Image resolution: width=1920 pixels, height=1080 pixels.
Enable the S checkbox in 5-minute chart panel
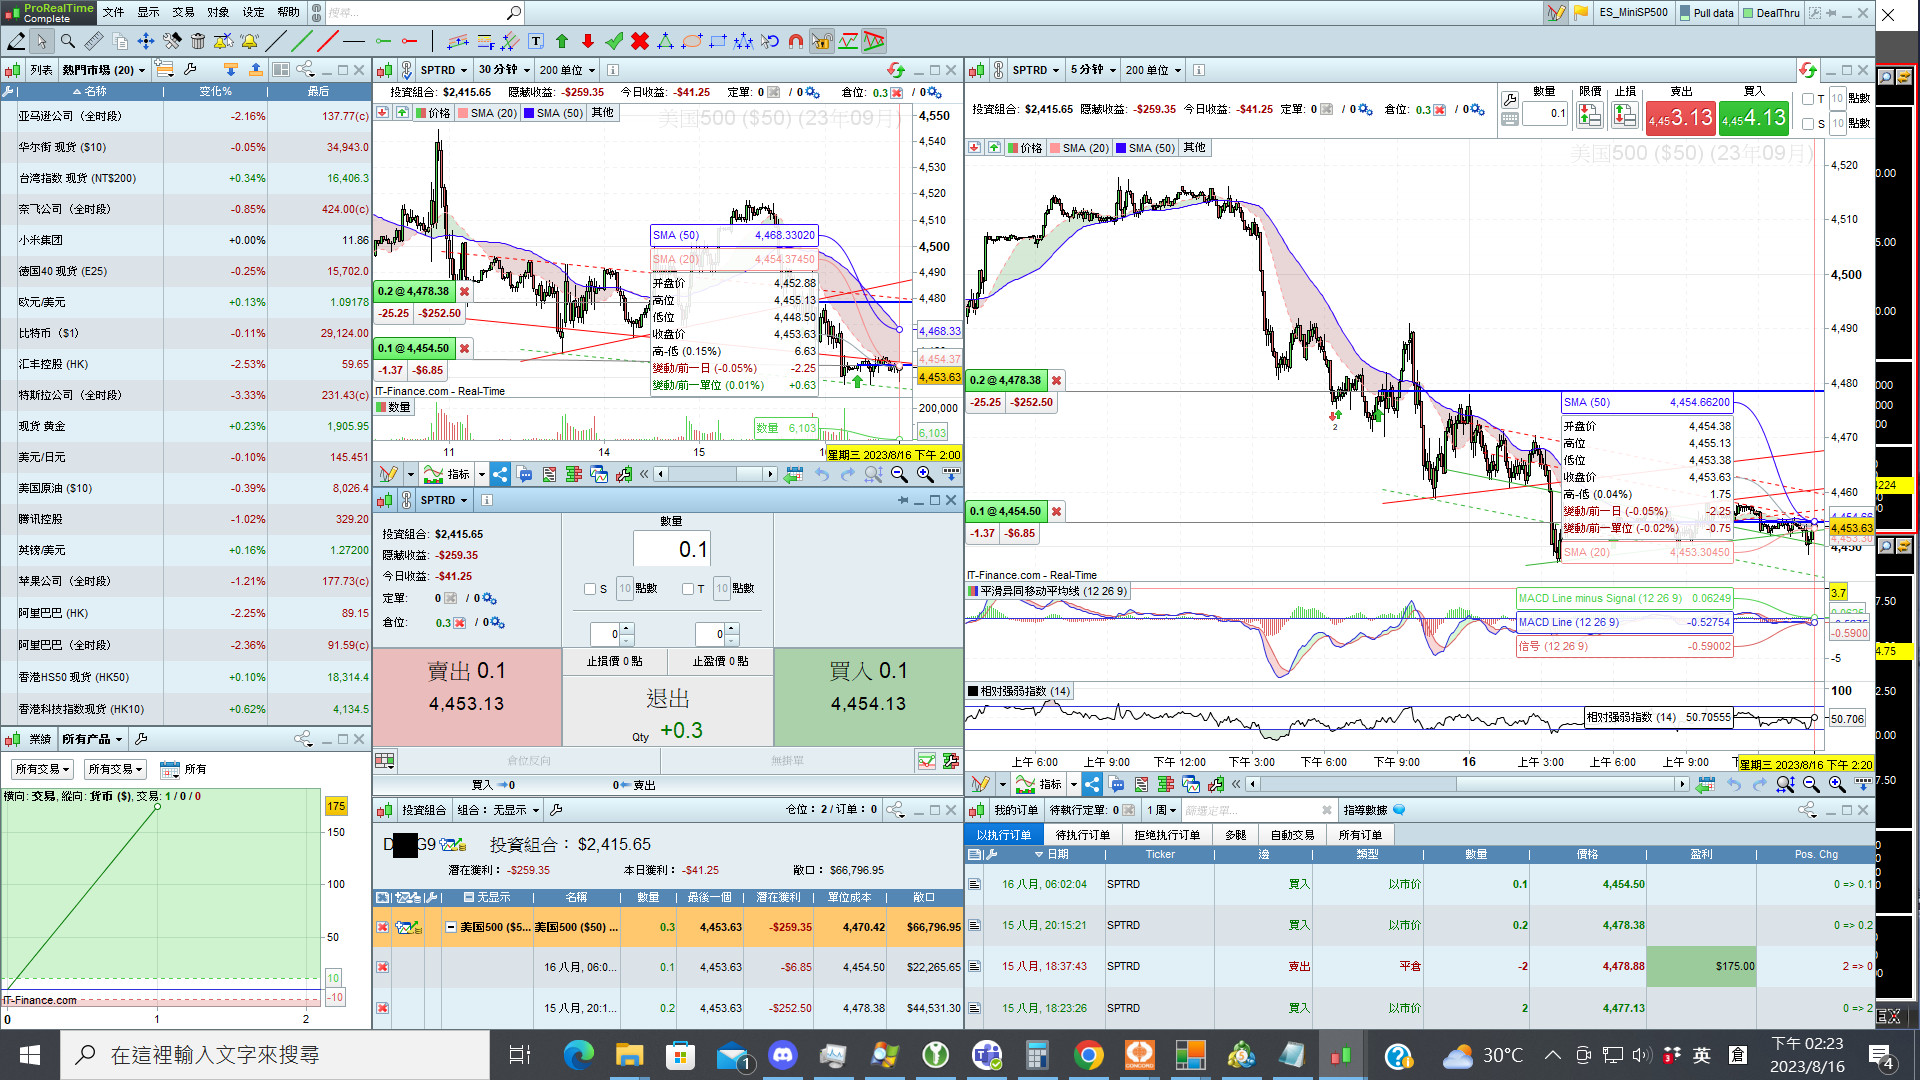point(1807,124)
